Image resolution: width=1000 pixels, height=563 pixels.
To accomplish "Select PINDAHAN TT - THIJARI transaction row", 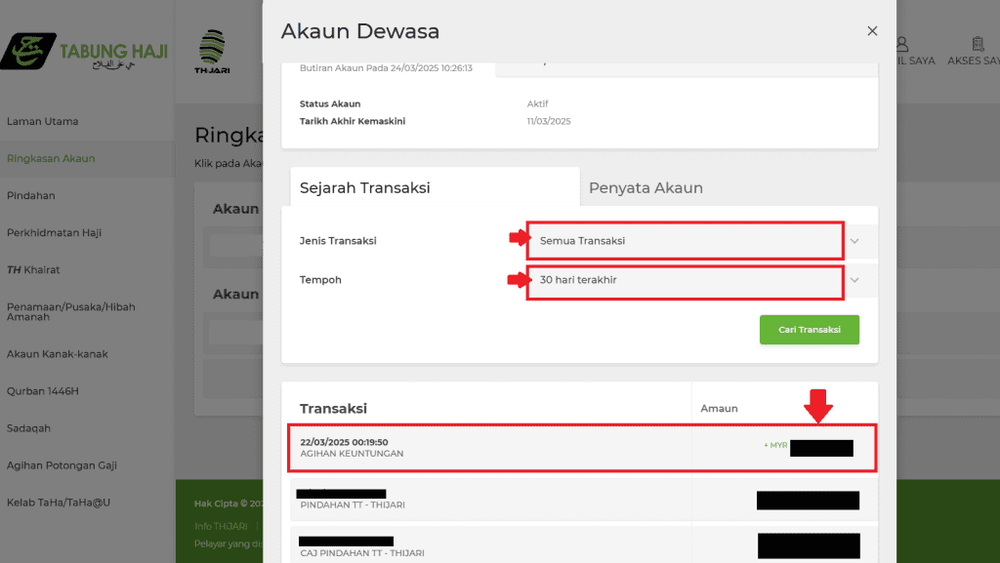I will [x=584, y=500].
